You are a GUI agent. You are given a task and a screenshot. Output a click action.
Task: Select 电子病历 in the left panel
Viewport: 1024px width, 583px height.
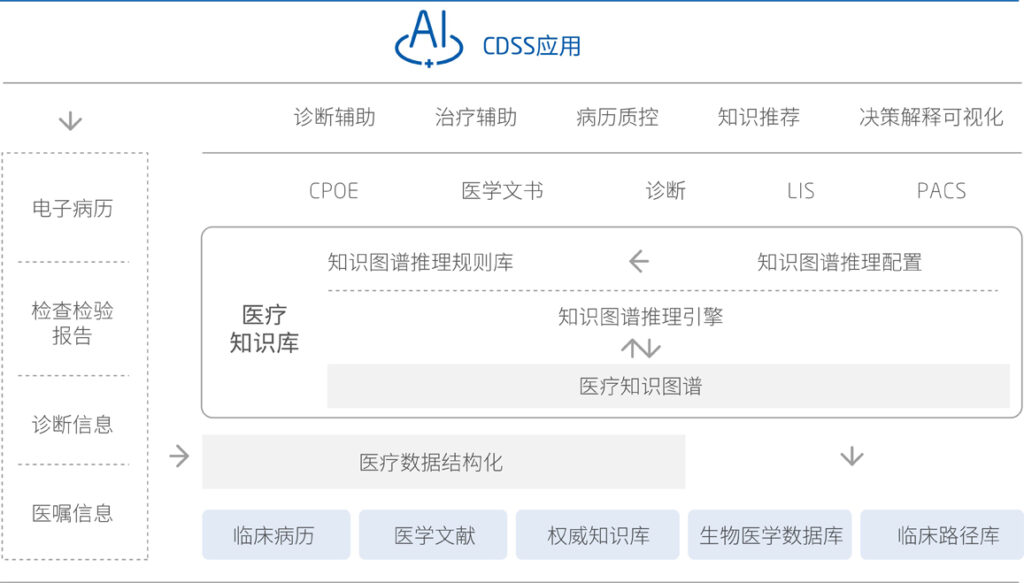[x=73, y=209]
